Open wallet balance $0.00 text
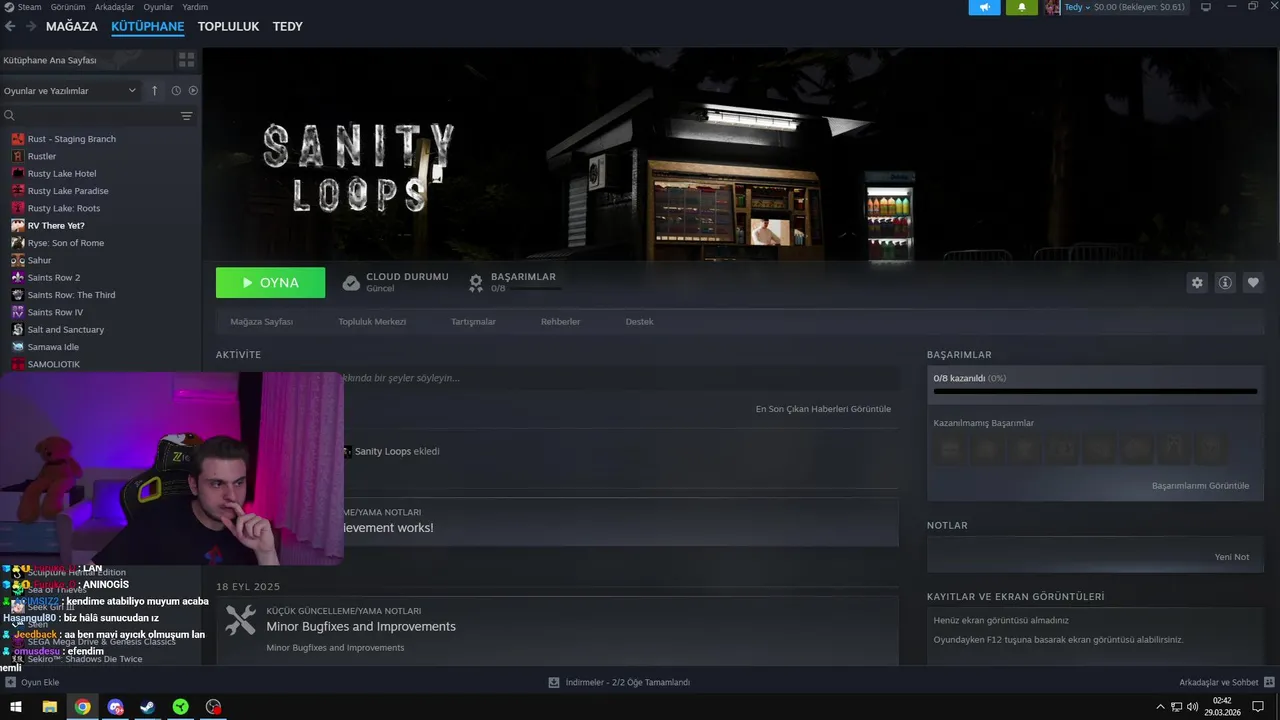 coord(1139,7)
